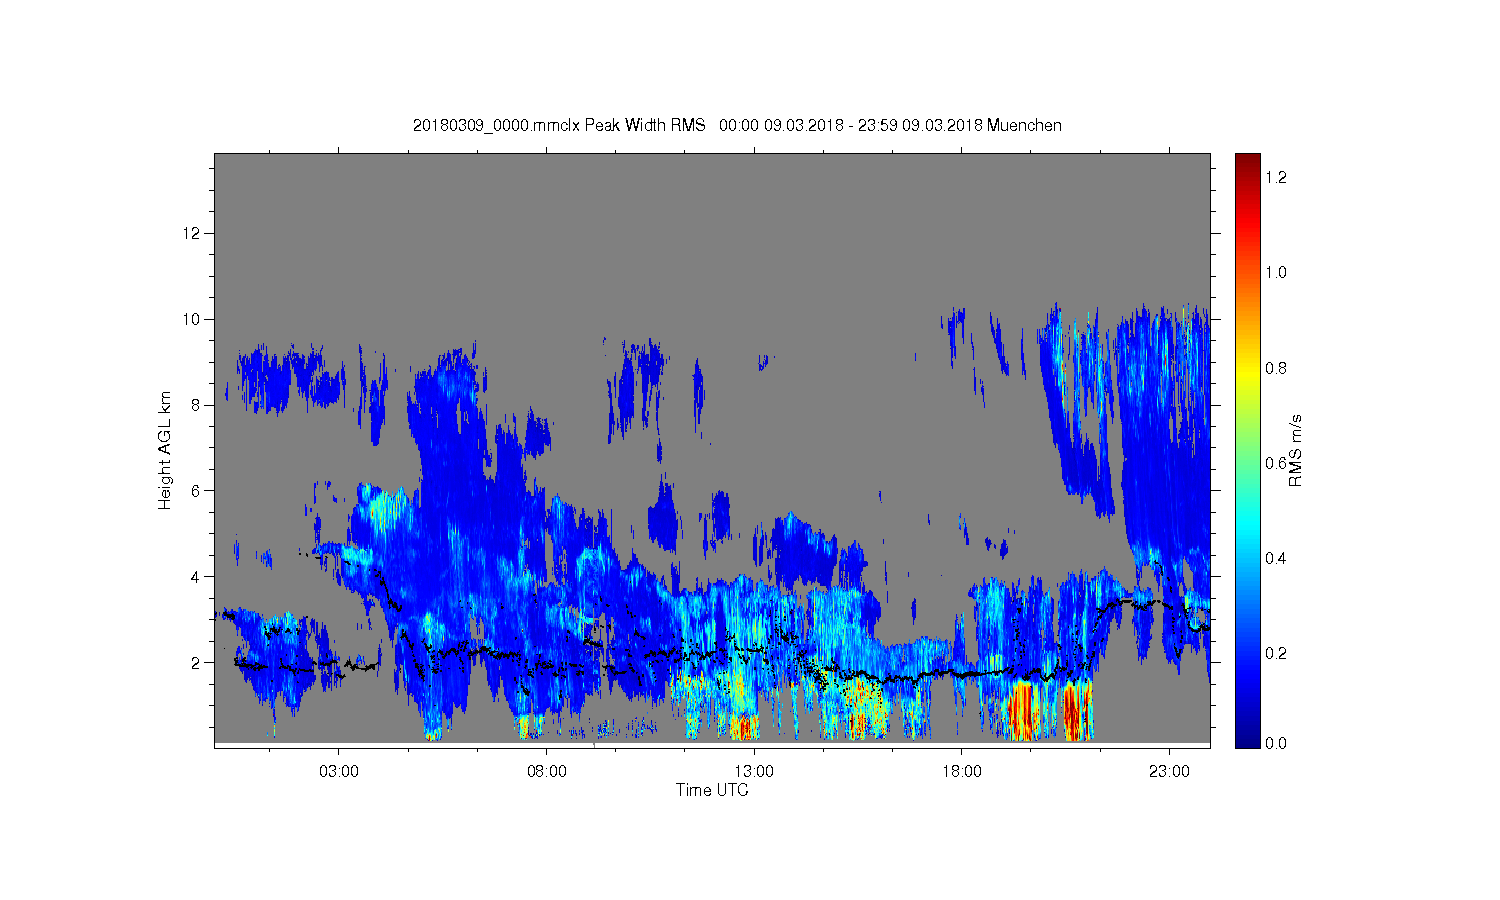
Task: Click the colorbar value '1.0'
Action: [1276, 272]
